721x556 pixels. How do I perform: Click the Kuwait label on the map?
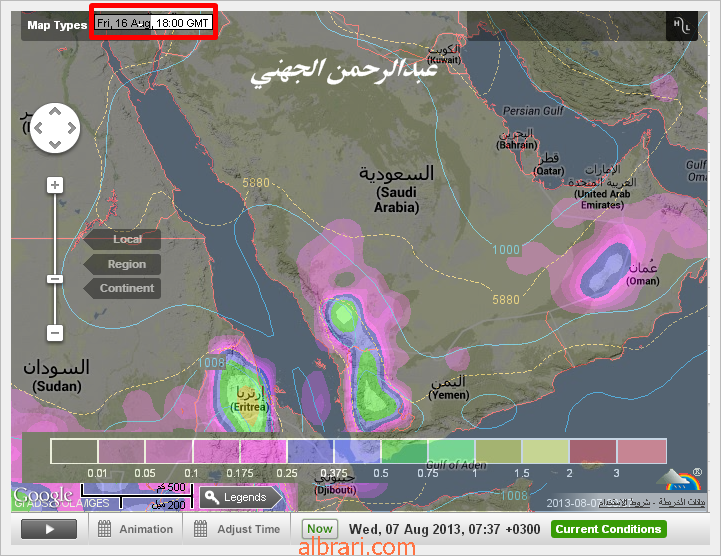pyautogui.click(x=444, y=54)
